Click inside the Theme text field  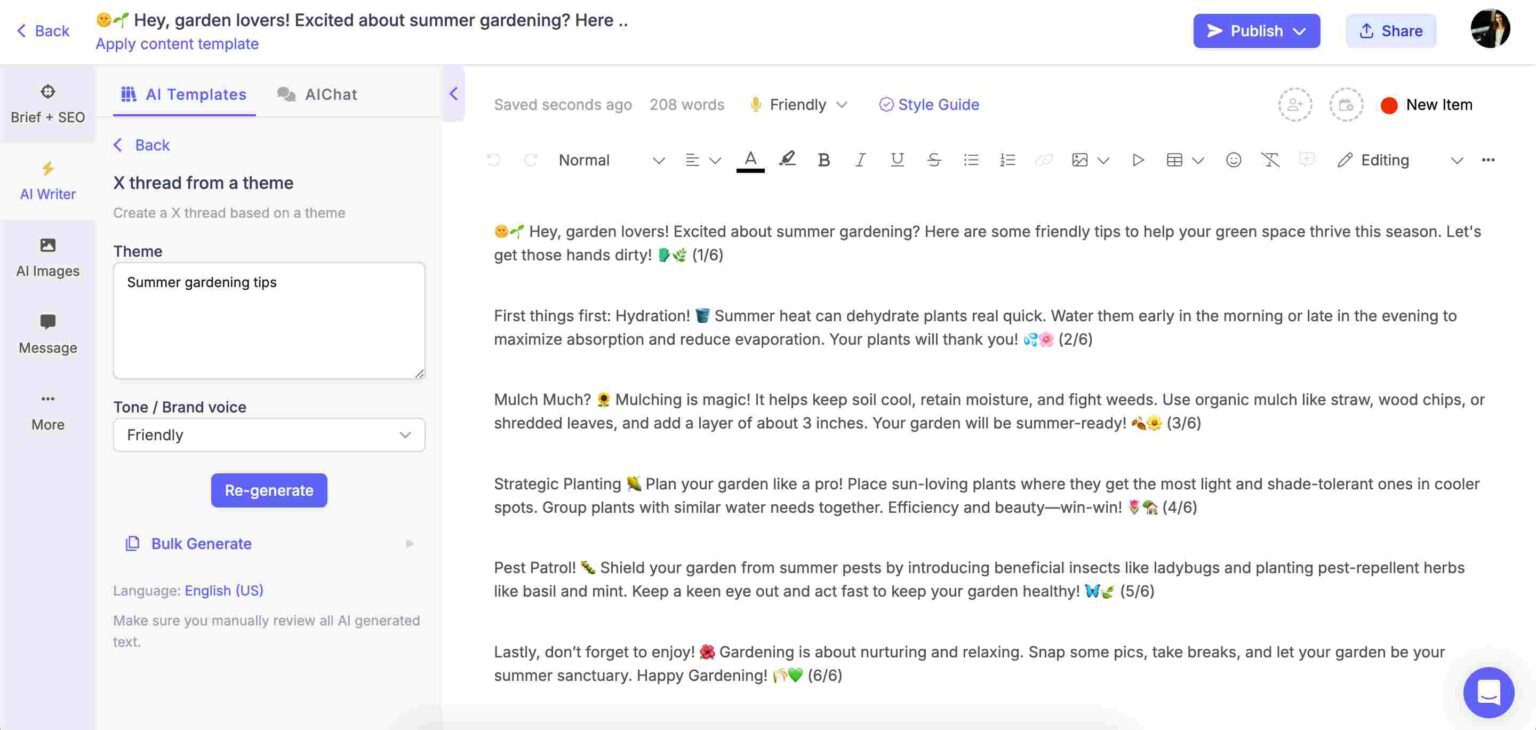click(x=268, y=320)
